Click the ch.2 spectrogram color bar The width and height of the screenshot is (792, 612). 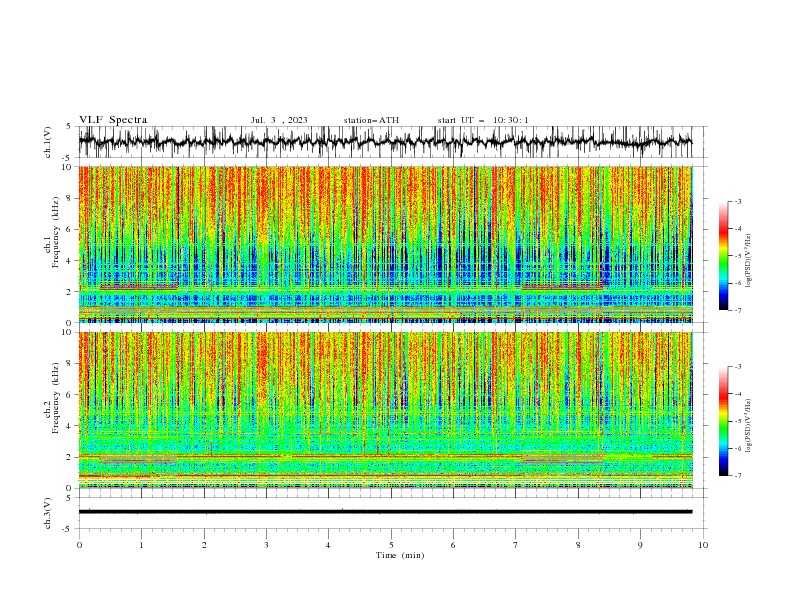tap(723, 421)
